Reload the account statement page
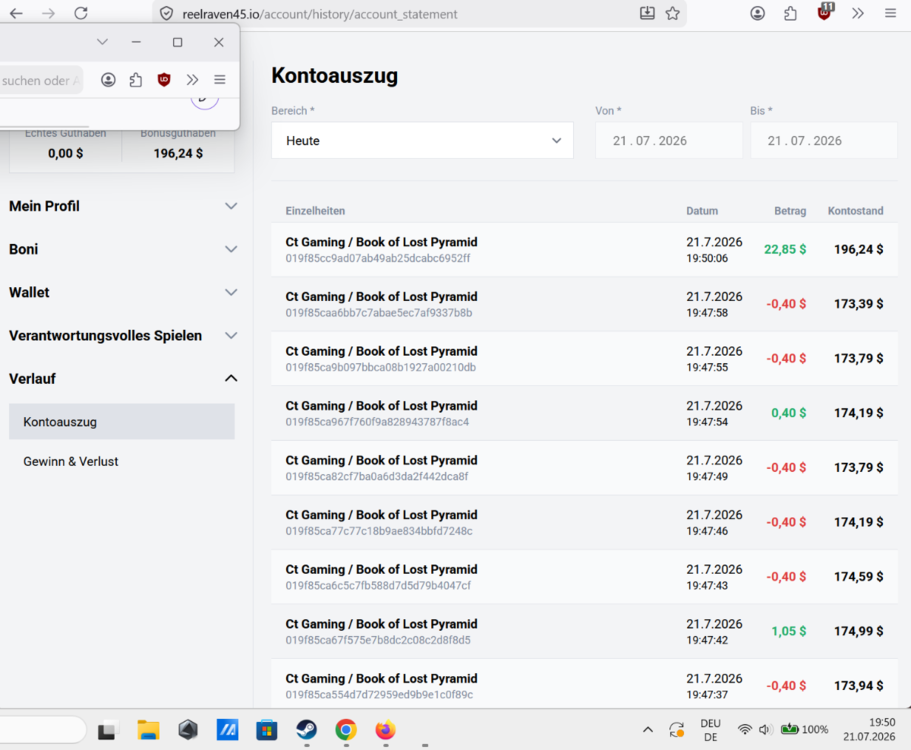Image resolution: width=911 pixels, height=750 pixels. point(81,13)
